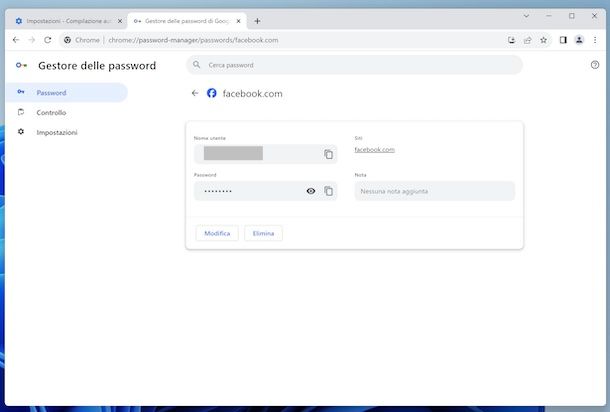The height and width of the screenshot is (412, 610).
Task: Click the Nota field with no note added
Action: 435,191
